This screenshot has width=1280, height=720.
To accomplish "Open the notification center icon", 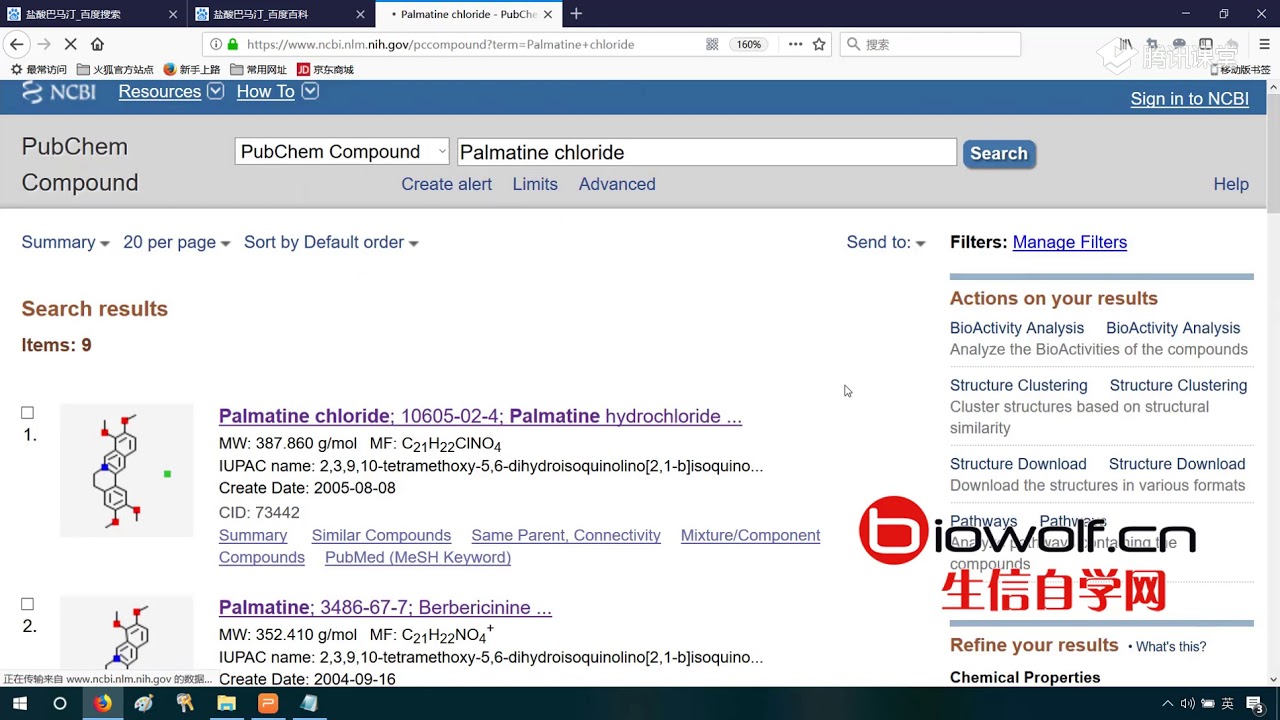I will point(1257,704).
